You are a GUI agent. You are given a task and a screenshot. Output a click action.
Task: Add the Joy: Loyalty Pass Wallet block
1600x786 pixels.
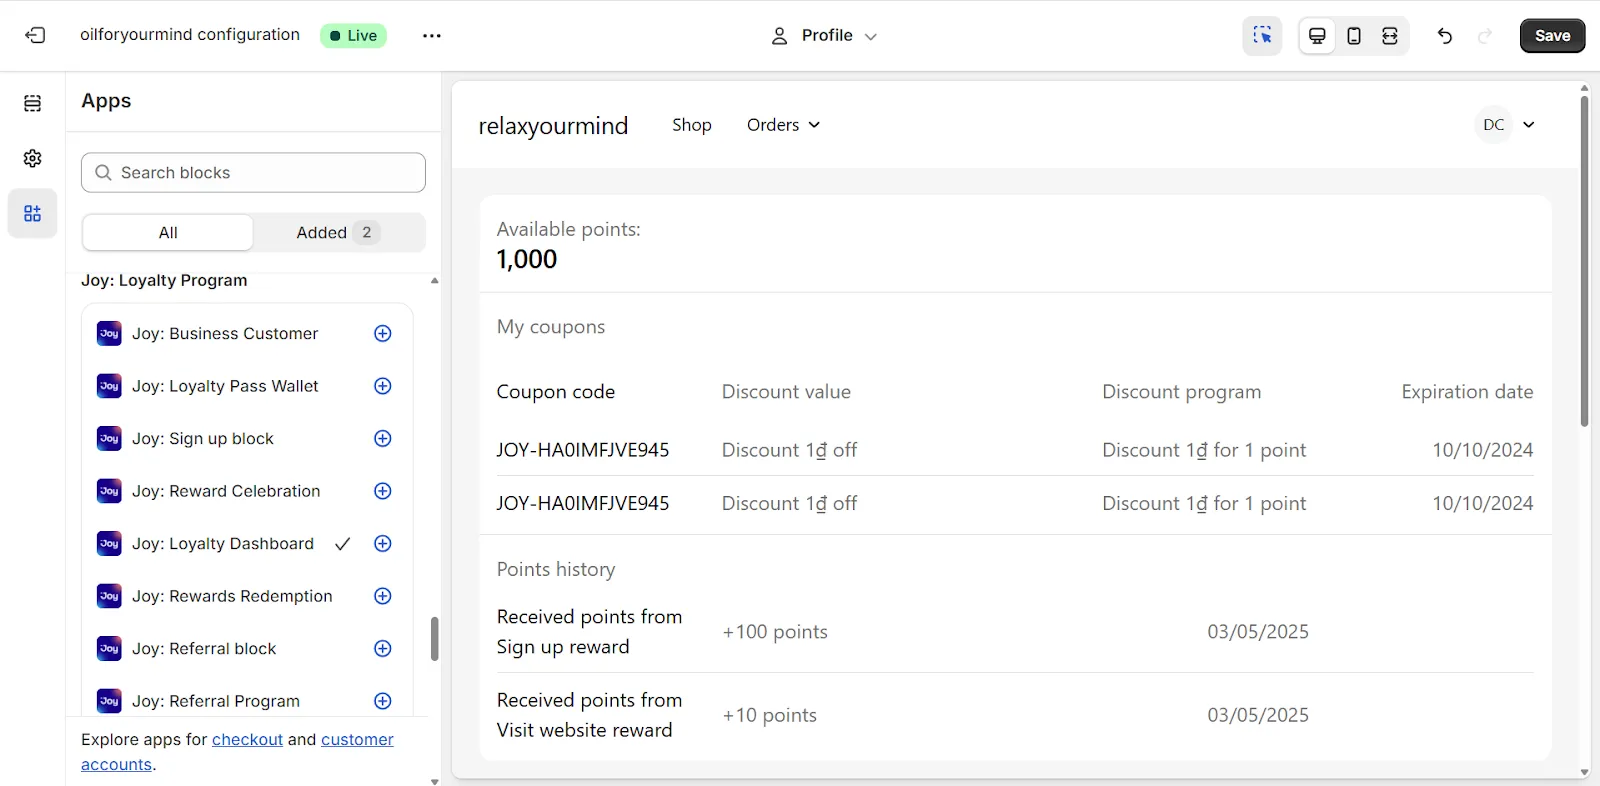pos(383,386)
